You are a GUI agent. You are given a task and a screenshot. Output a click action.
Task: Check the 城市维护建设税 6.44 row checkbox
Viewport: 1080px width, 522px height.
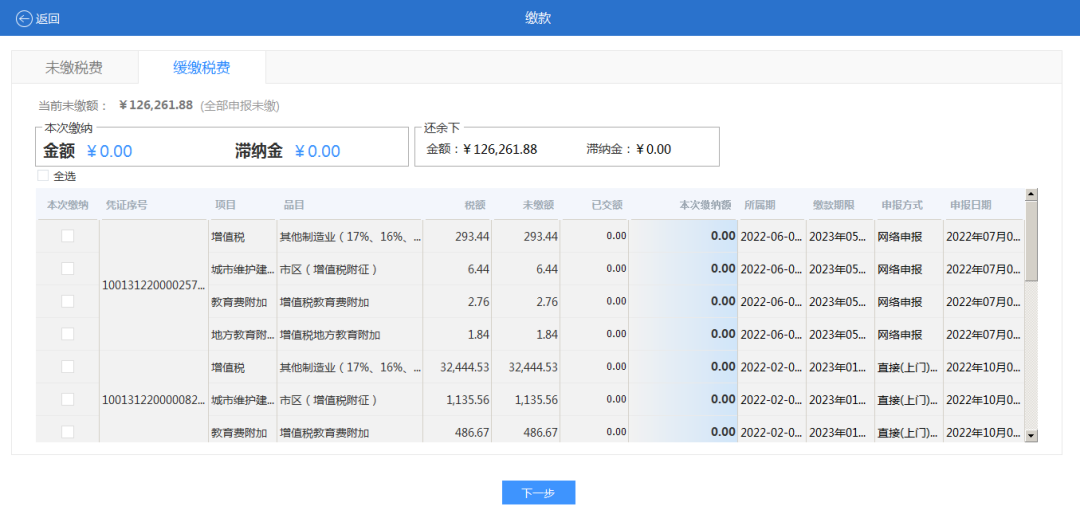[x=68, y=269]
